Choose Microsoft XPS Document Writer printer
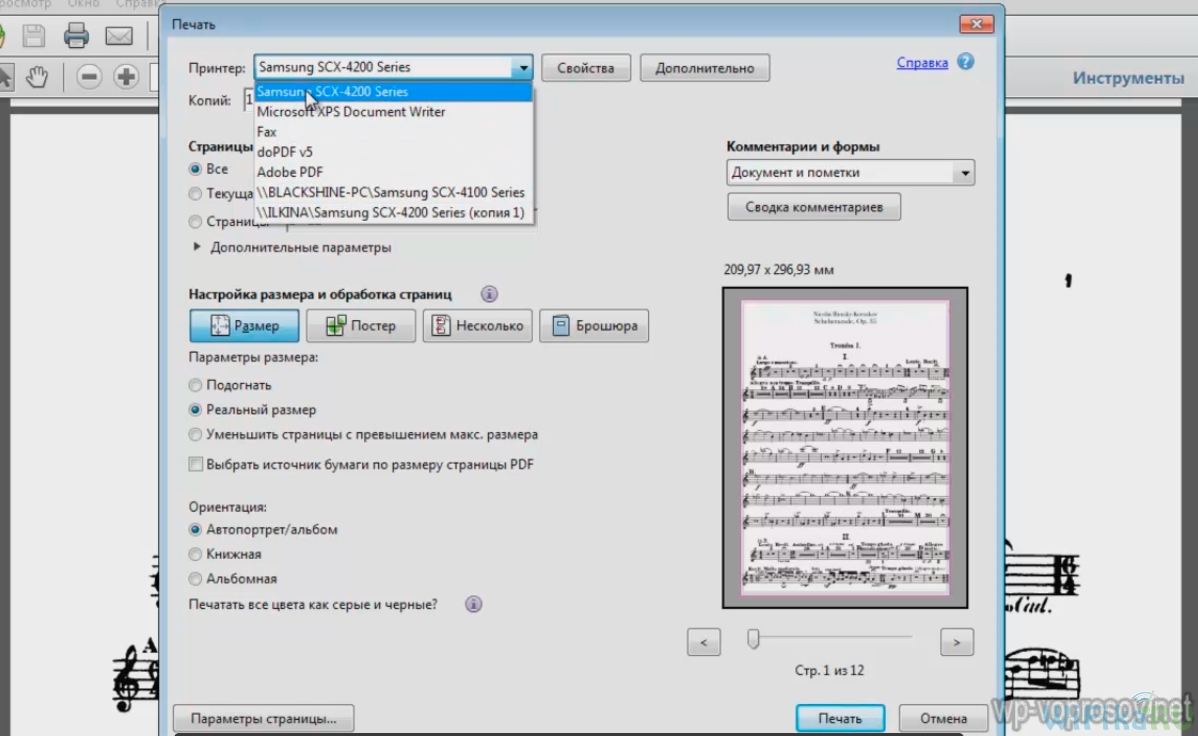This screenshot has height=736, width=1198. click(x=351, y=112)
